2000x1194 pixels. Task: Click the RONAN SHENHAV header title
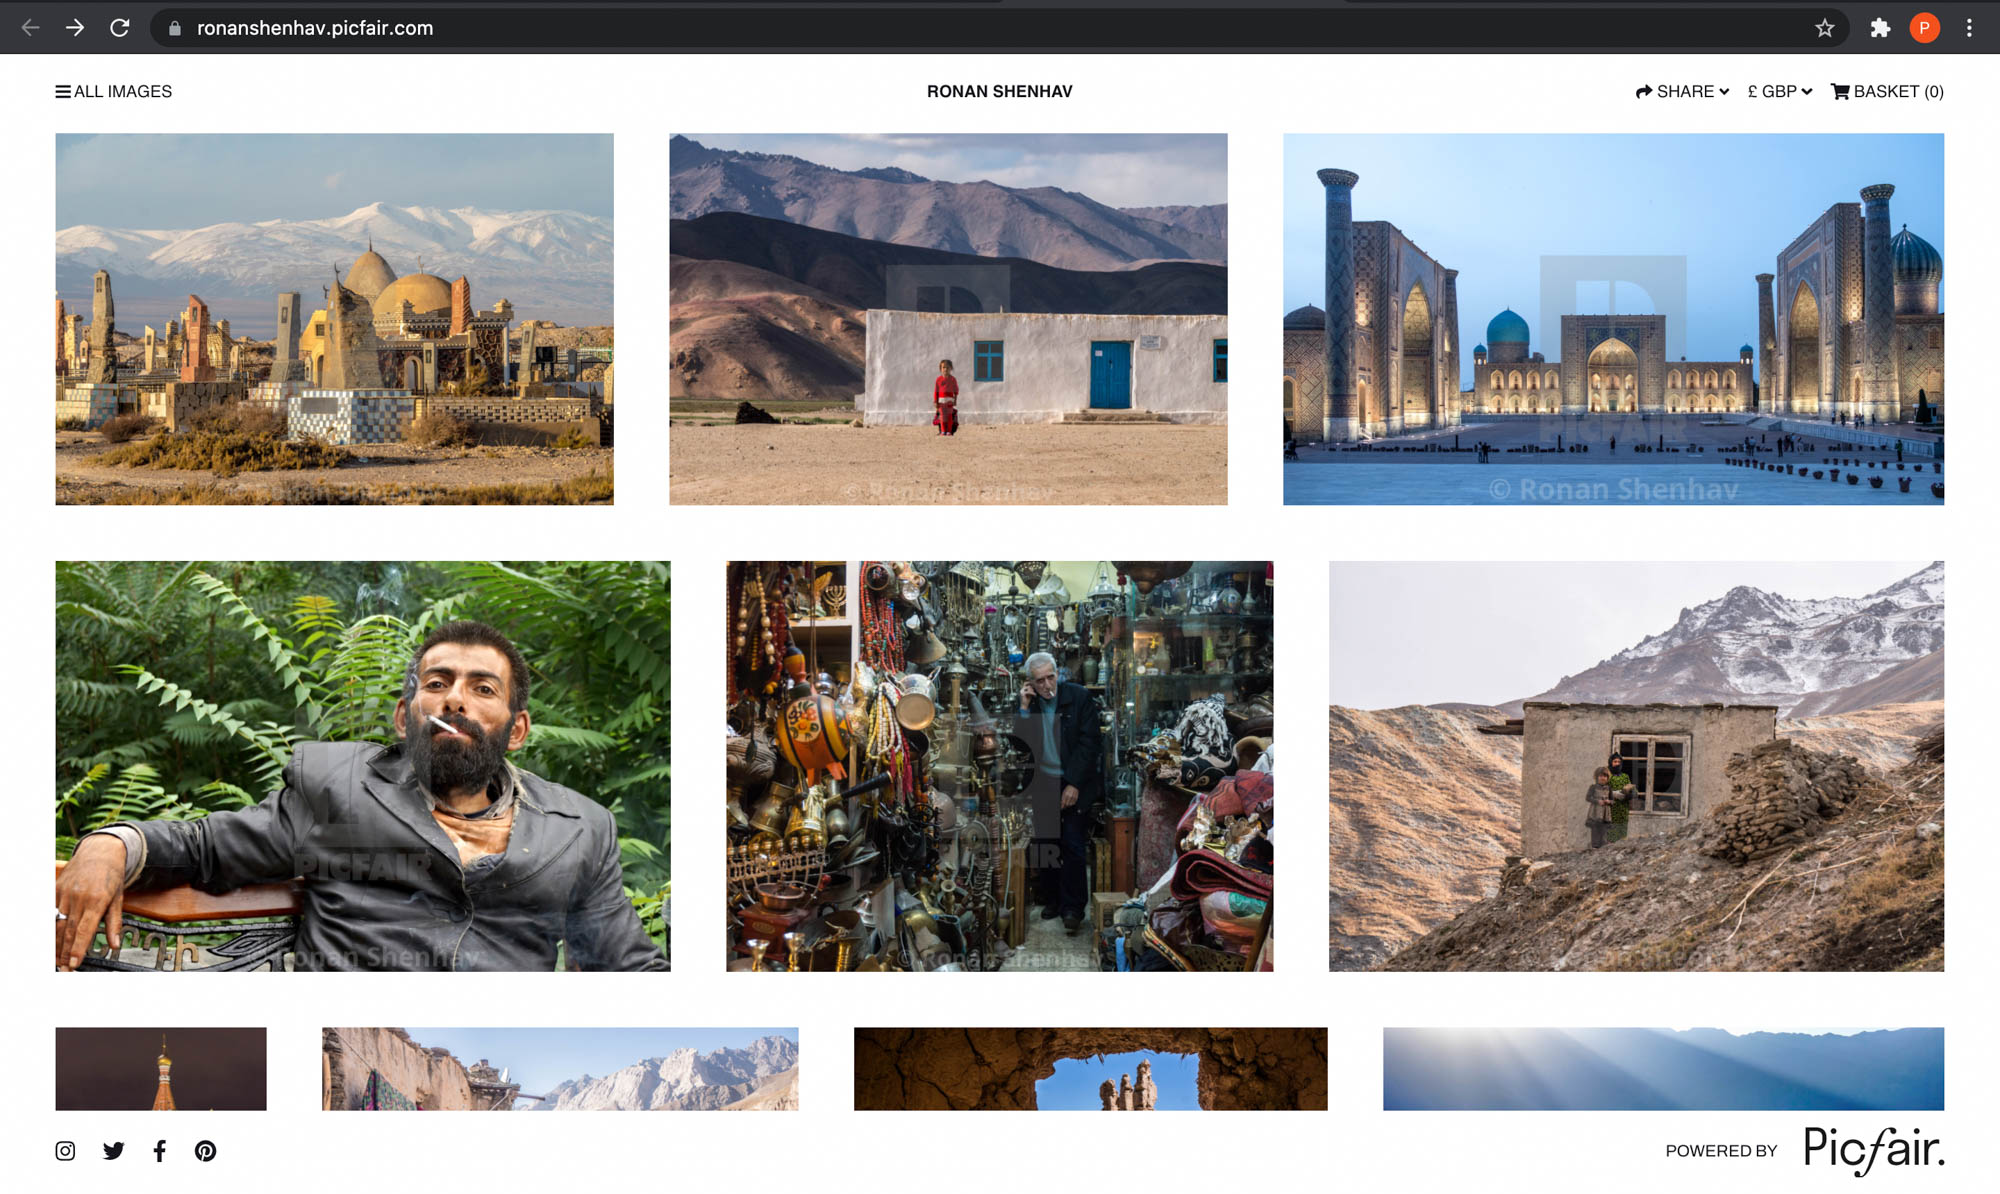pyautogui.click(x=999, y=91)
